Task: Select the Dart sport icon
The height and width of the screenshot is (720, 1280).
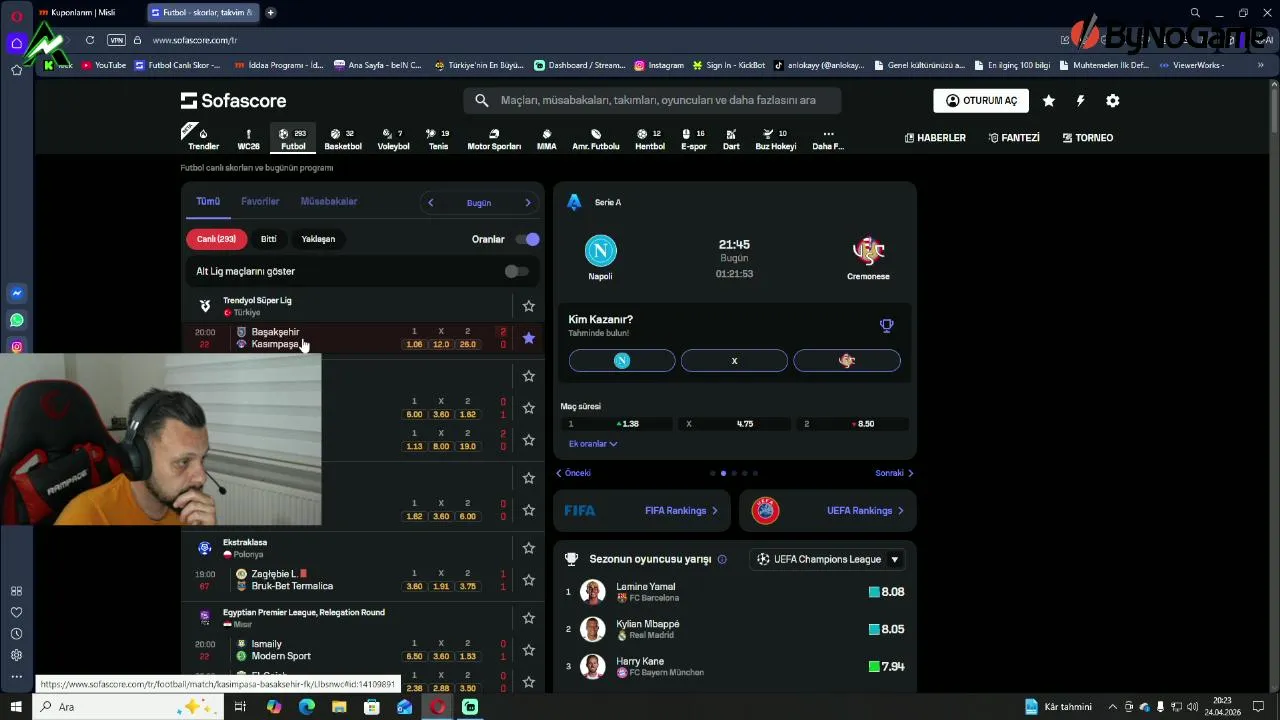Action: (731, 139)
